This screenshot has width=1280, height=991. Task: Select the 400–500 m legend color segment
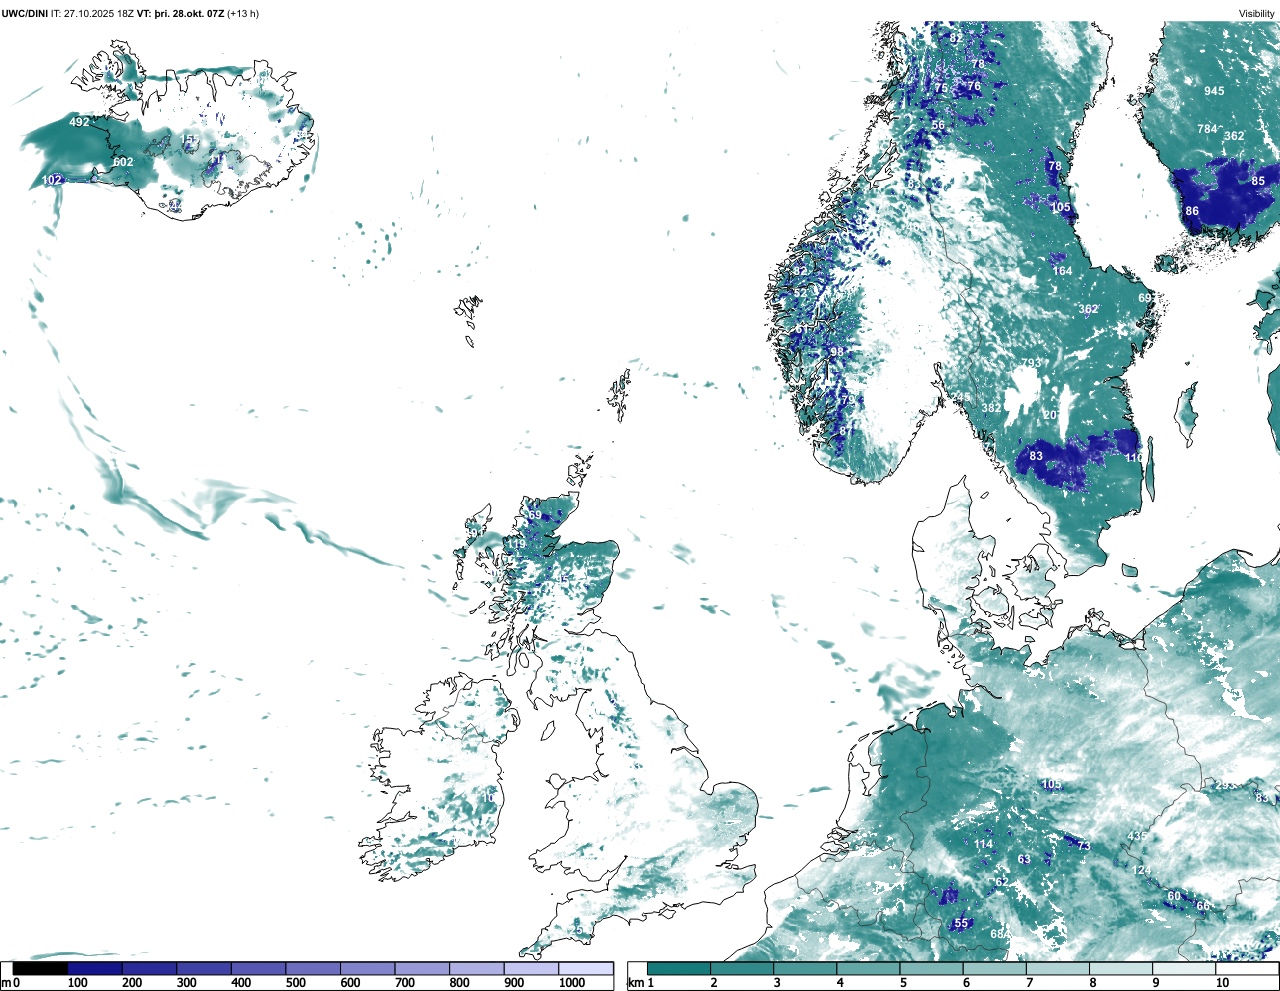(258, 968)
